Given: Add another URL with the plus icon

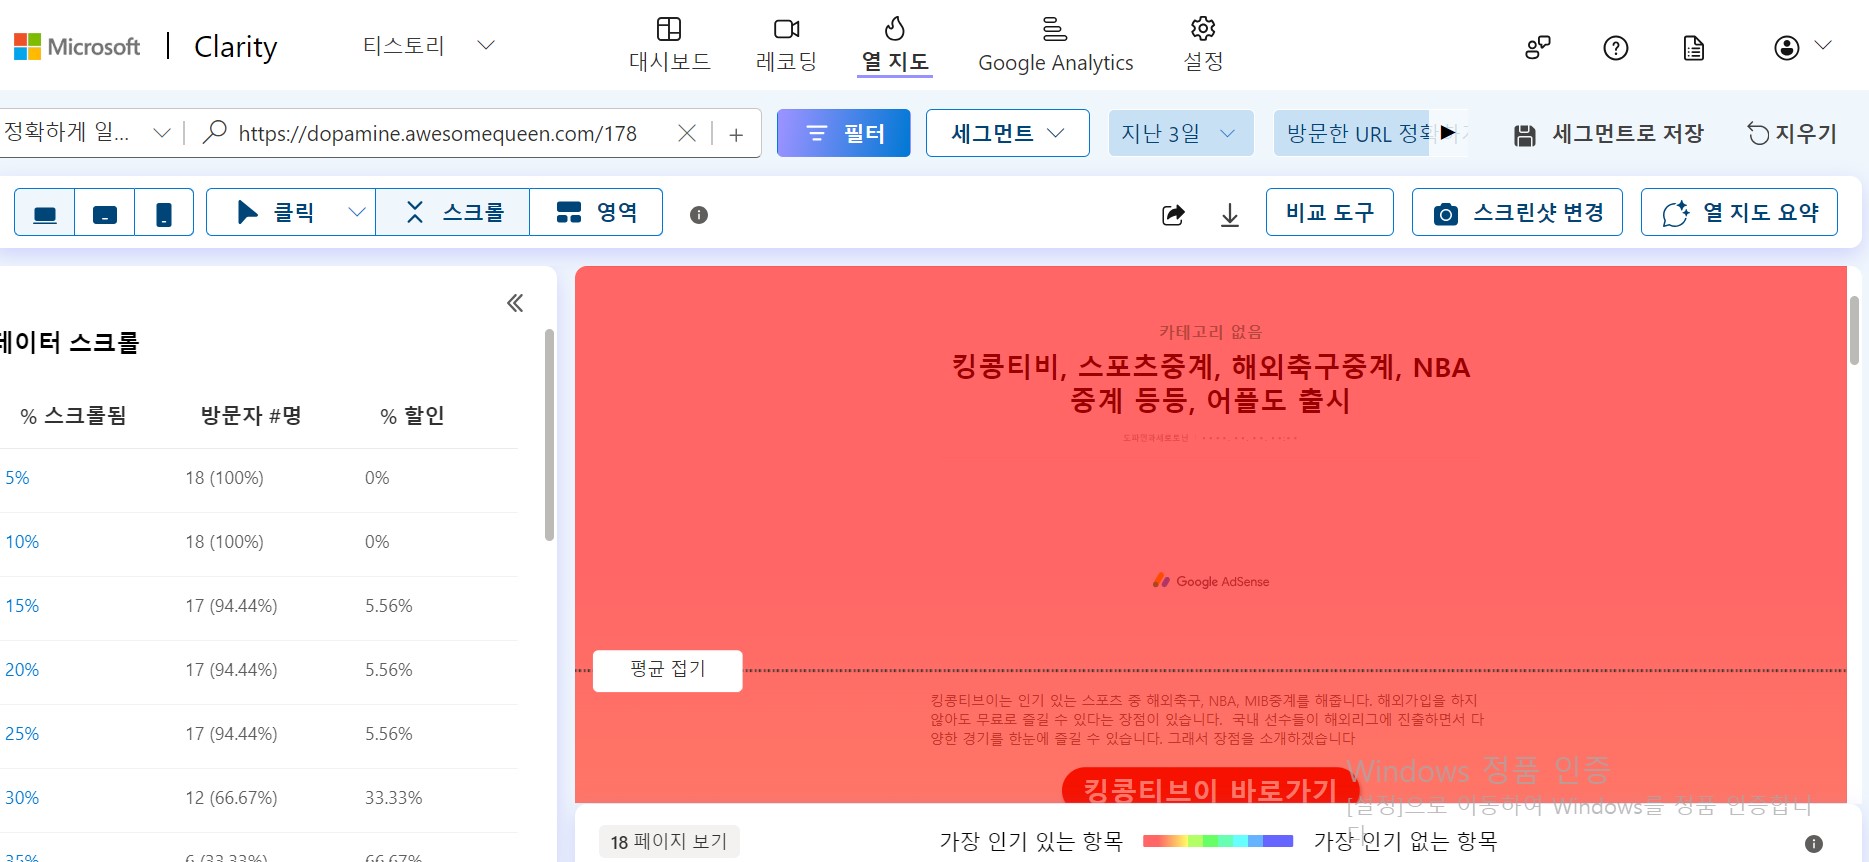Looking at the screenshot, I should (736, 134).
